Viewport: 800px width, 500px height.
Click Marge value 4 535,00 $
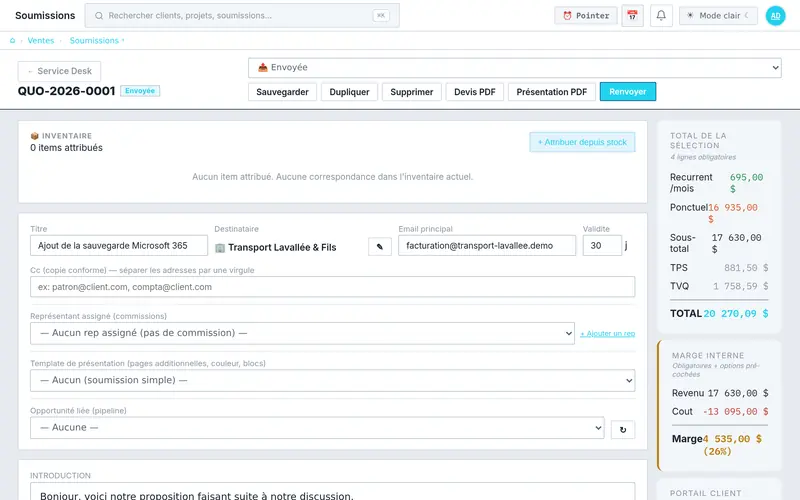point(732,445)
